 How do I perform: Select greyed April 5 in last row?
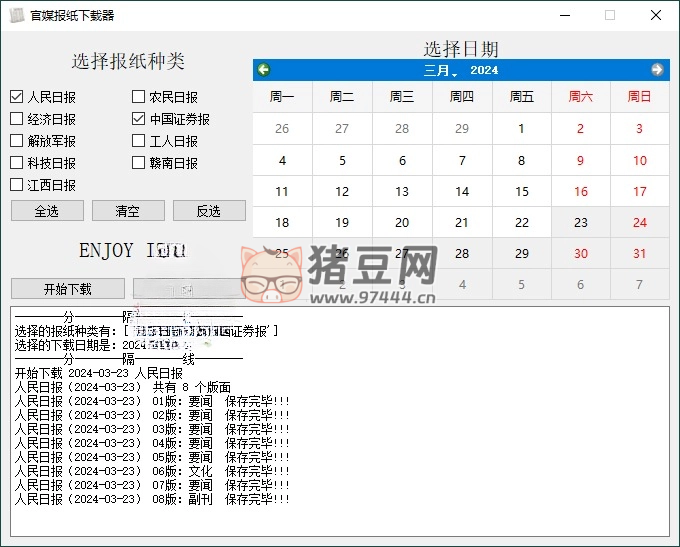pyautogui.click(x=521, y=285)
